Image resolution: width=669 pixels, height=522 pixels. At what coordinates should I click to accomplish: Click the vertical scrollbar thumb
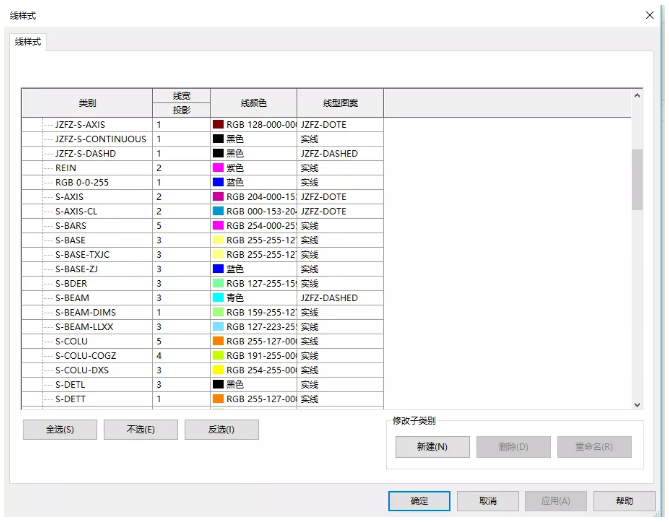[x=637, y=179]
